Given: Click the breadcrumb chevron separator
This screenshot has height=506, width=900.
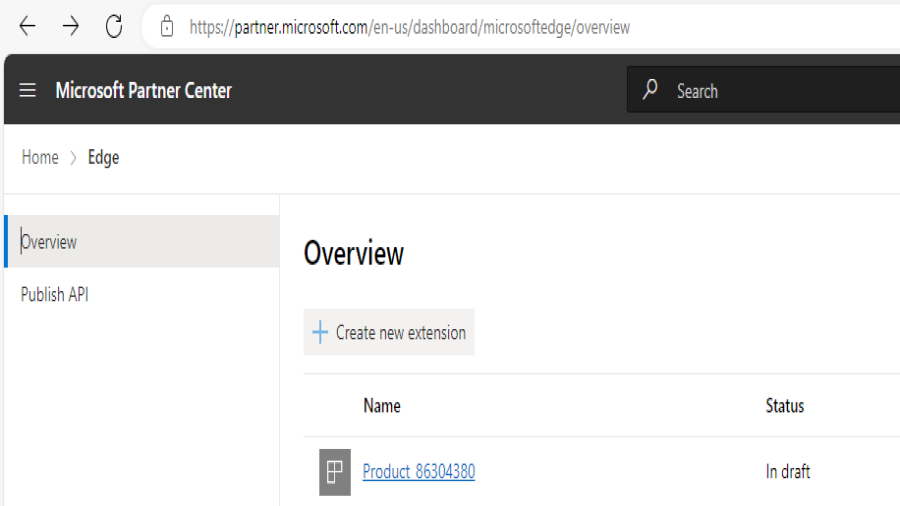Looking at the screenshot, I should (73, 158).
